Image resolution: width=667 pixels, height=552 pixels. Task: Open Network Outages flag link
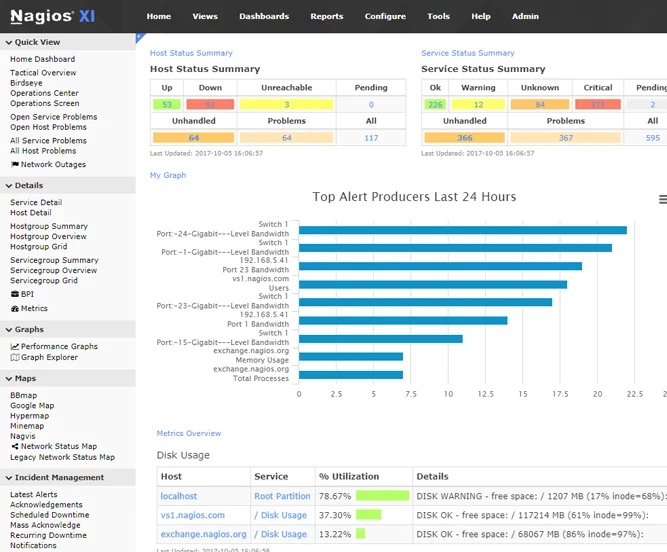click(x=48, y=164)
